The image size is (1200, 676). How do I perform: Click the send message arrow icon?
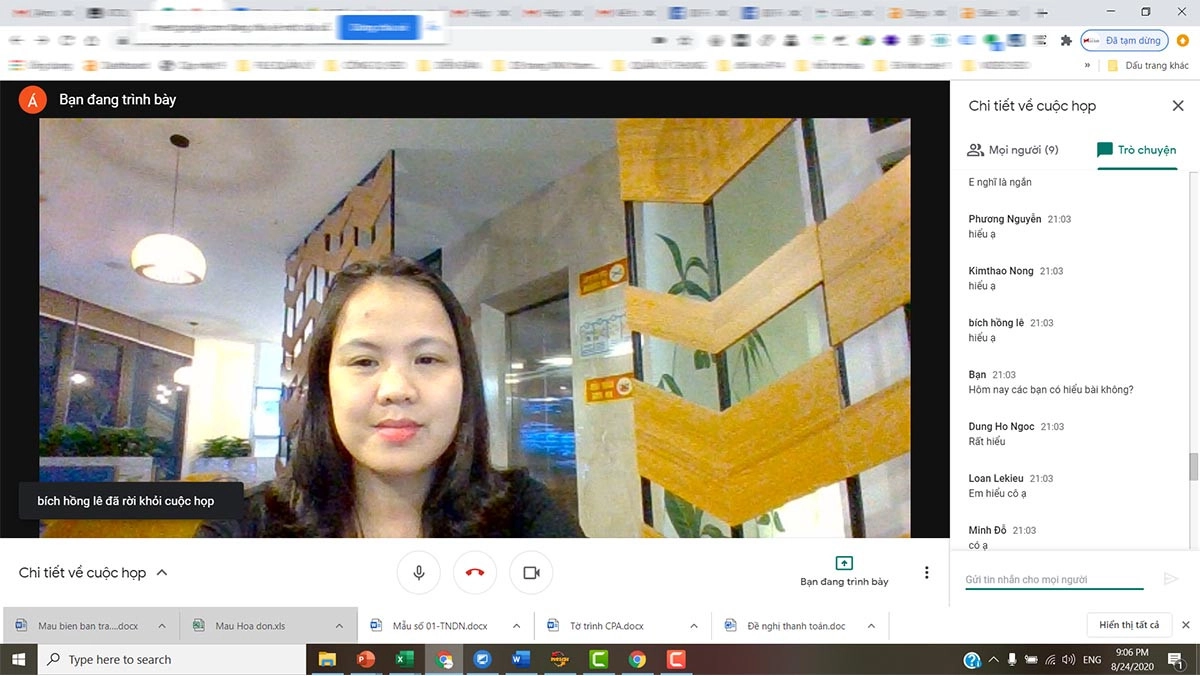pyautogui.click(x=1171, y=579)
